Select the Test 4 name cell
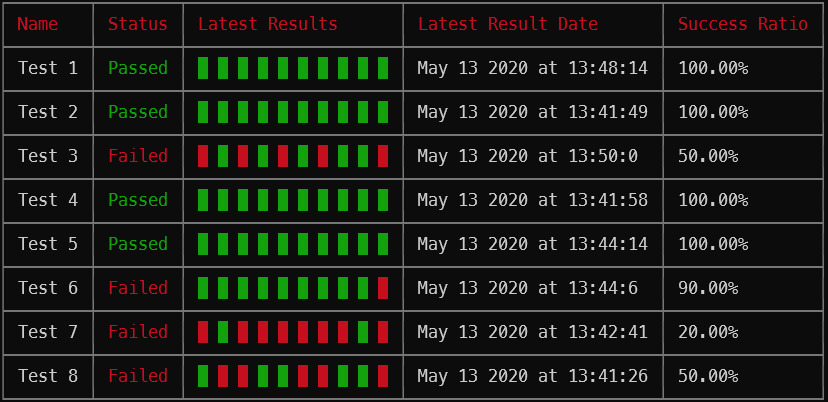The height and width of the screenshot is (402, 828). pos(48,200)
